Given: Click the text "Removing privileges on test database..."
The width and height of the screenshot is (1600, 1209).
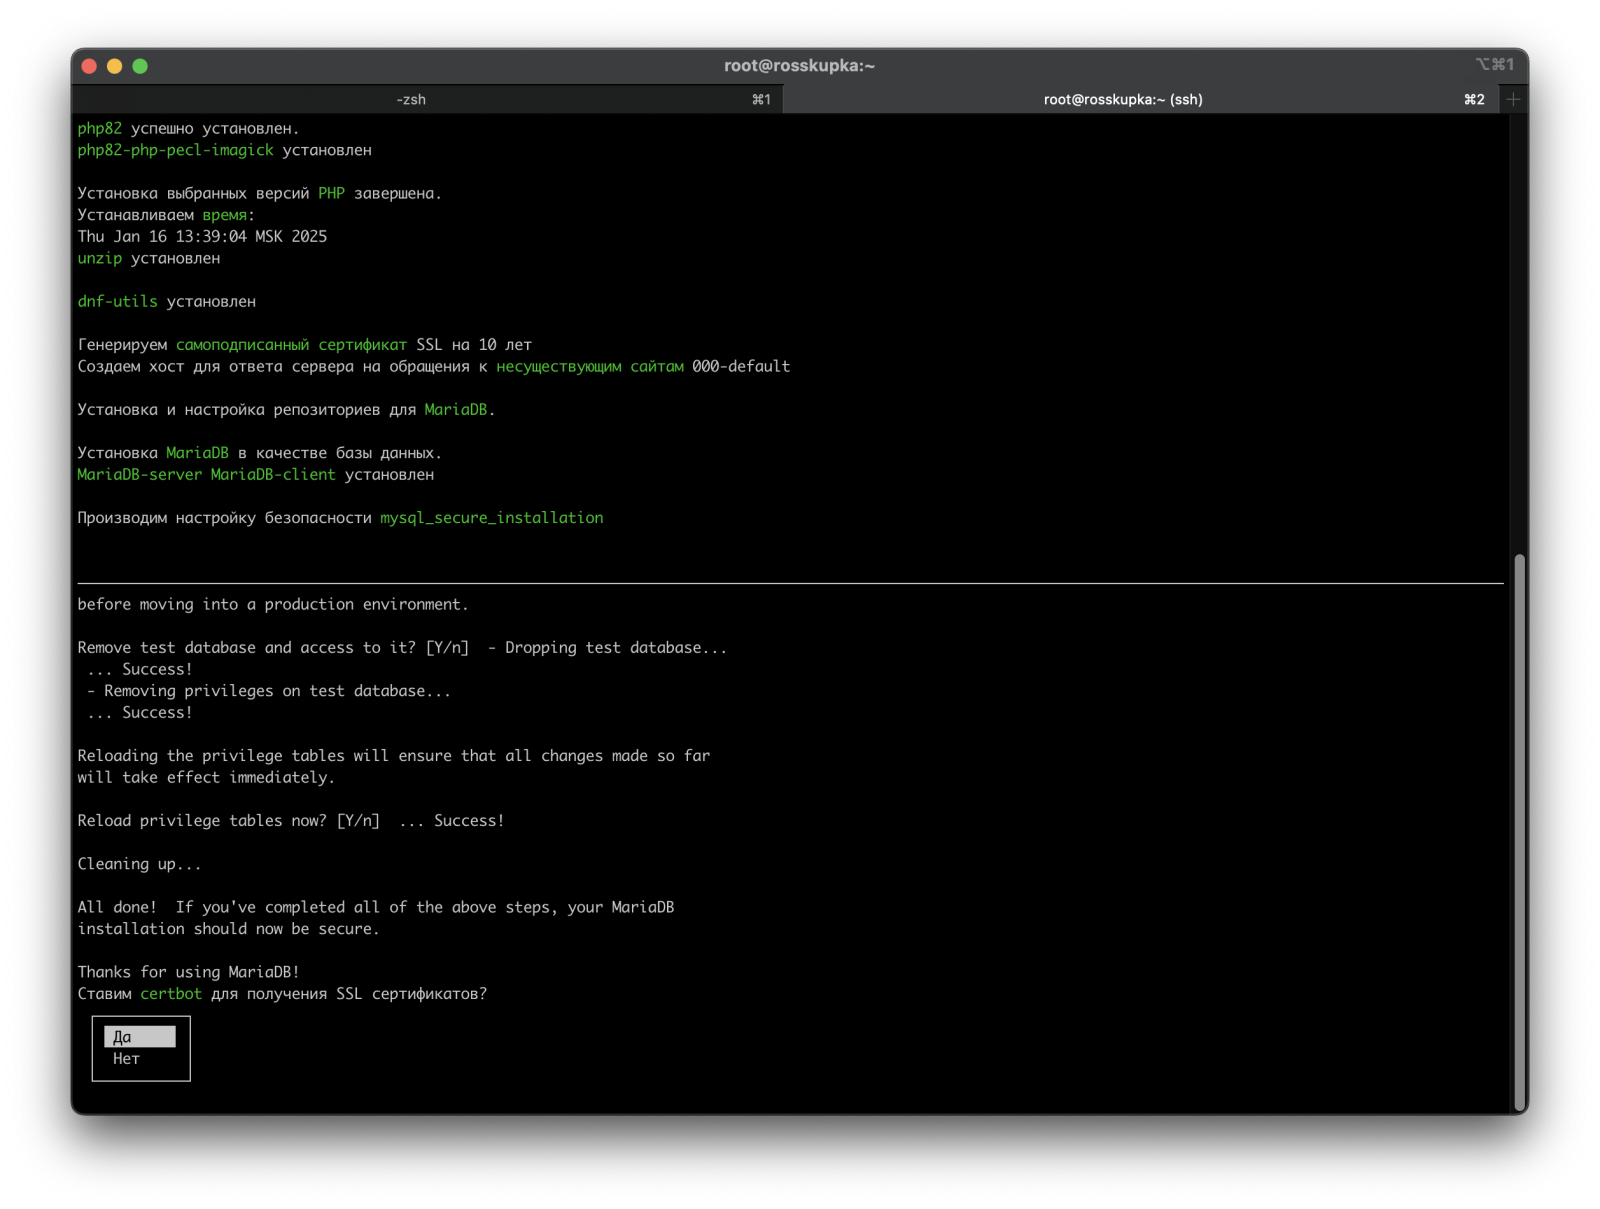Looking at the screenshot, I should click(x=277, y=691).
